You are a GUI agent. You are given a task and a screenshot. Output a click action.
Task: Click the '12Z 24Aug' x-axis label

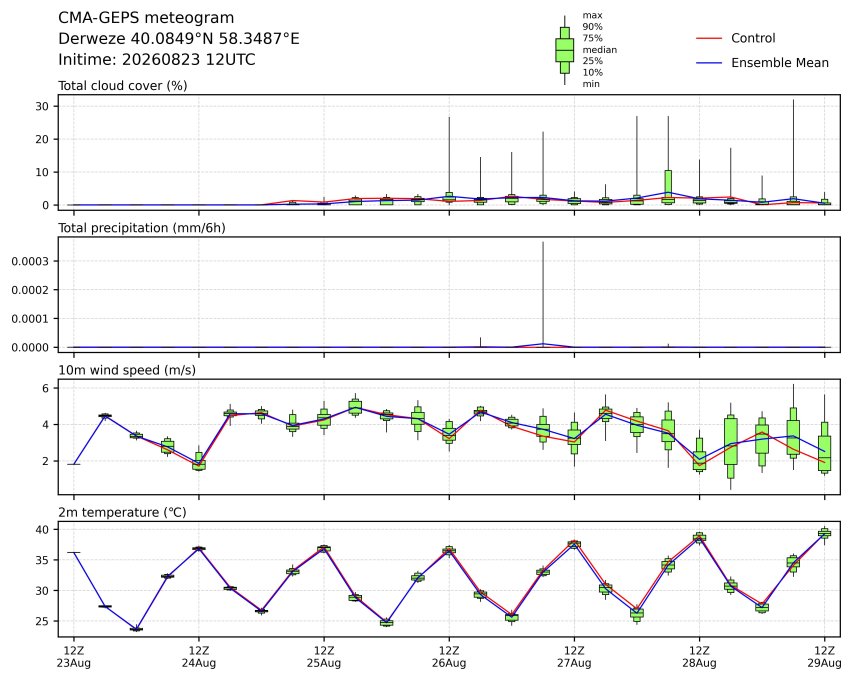(199, 657)
